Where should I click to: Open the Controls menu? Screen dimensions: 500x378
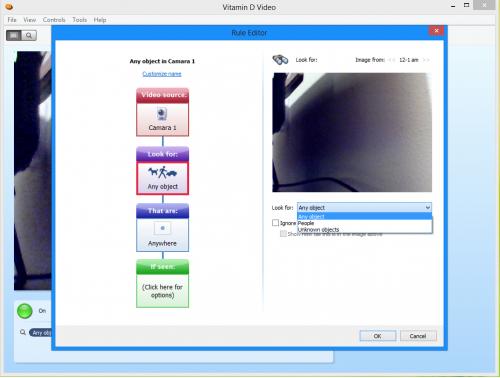[54, 20]
